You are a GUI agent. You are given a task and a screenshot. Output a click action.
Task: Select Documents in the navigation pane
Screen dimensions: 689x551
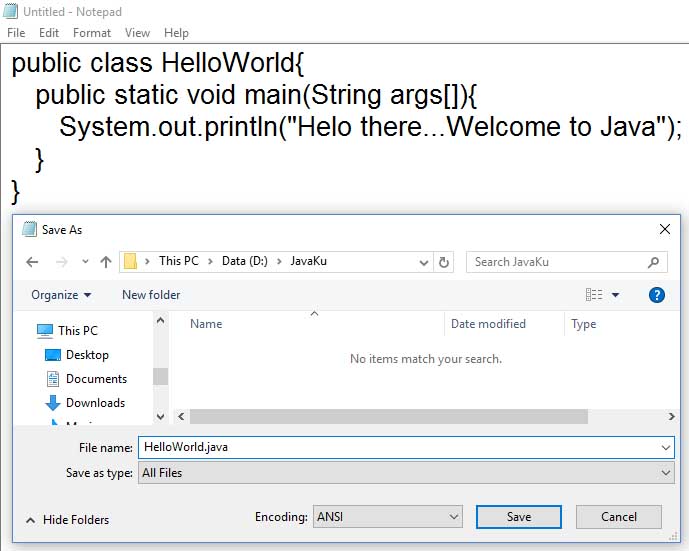[x=87, y=379]
